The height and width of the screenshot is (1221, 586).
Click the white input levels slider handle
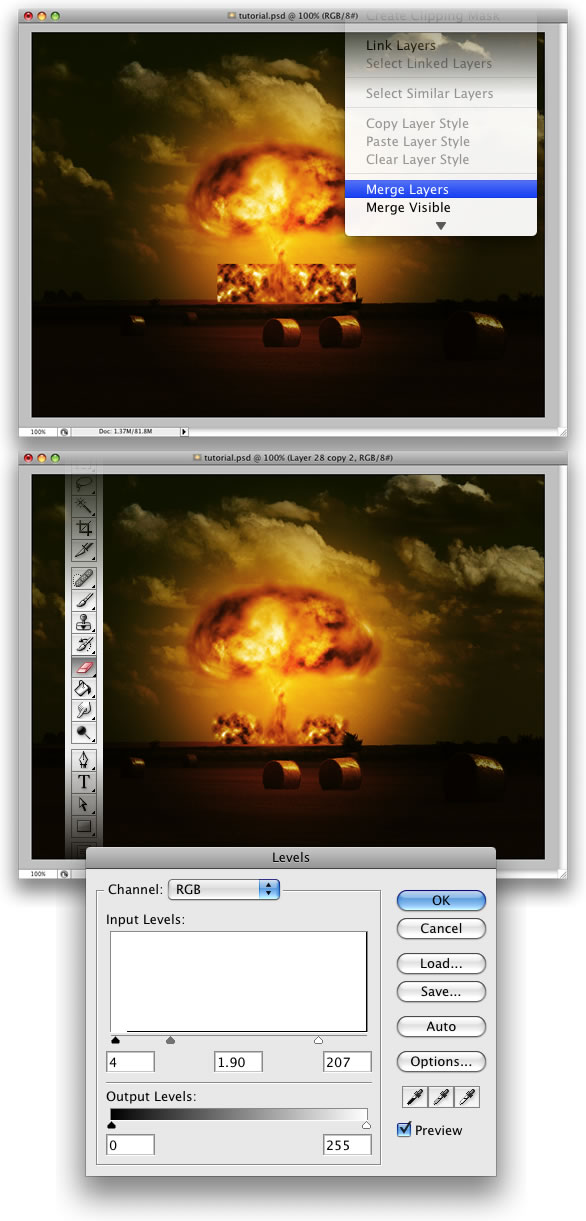[x=318, y=1040]
